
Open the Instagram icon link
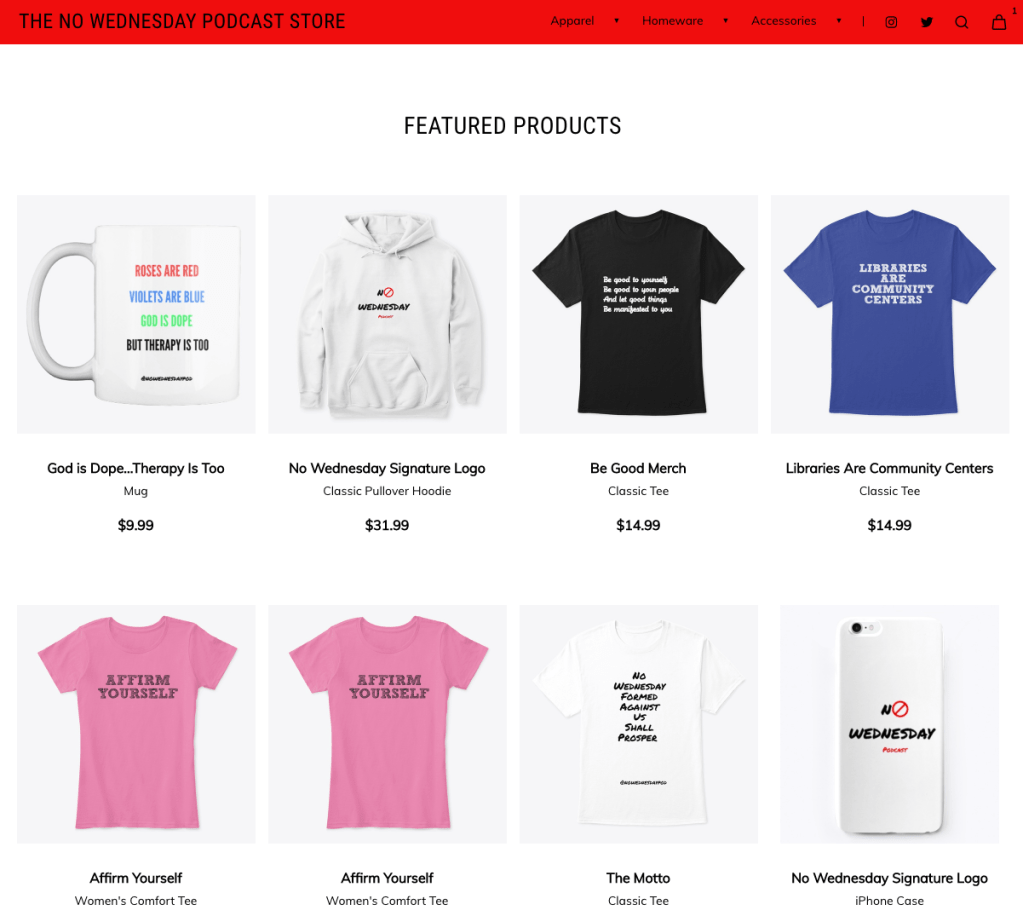[891, 22]
